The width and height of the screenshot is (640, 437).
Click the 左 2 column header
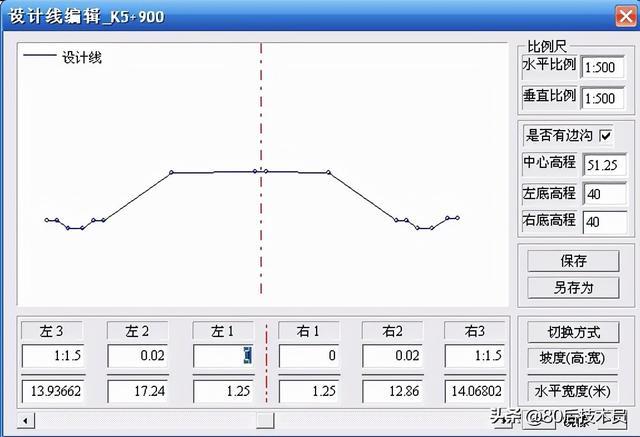[x=138, y=331]
